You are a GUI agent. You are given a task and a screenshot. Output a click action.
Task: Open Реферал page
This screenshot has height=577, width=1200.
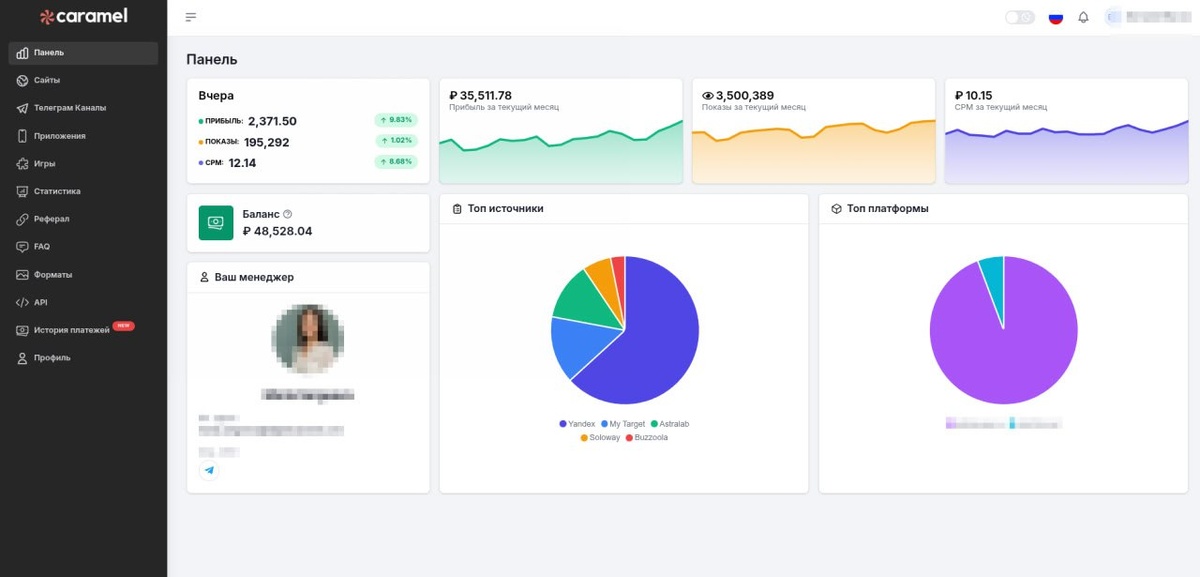point(83,219)
